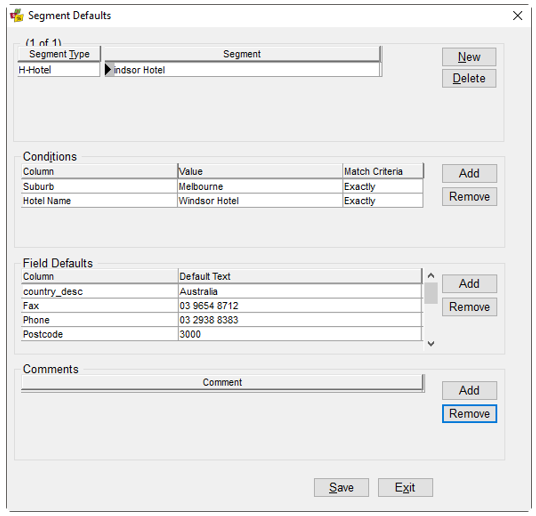Click the Segment Defaults app icon in title bar

pos(17,15)
